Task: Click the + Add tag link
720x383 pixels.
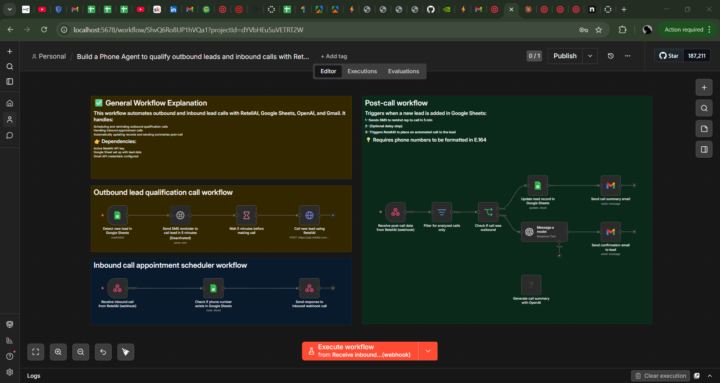Action: (x=334, y=56)
